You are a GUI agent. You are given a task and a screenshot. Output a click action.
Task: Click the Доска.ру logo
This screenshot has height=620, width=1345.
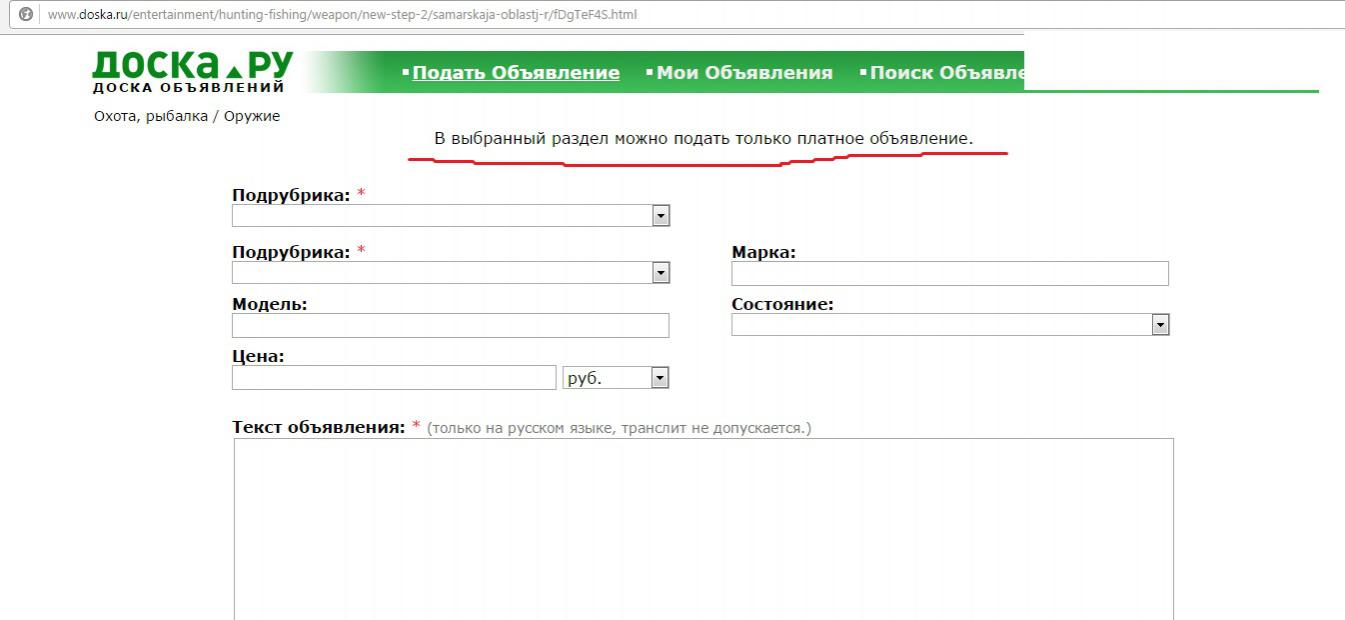click(x=192, y=72)
